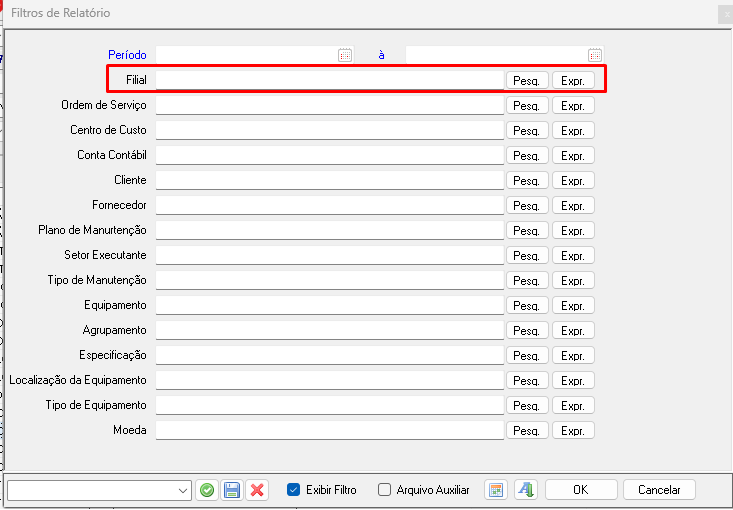Click Pesq. beside Tipo de Equipamento
733x510 pixels.
point(526,405)
